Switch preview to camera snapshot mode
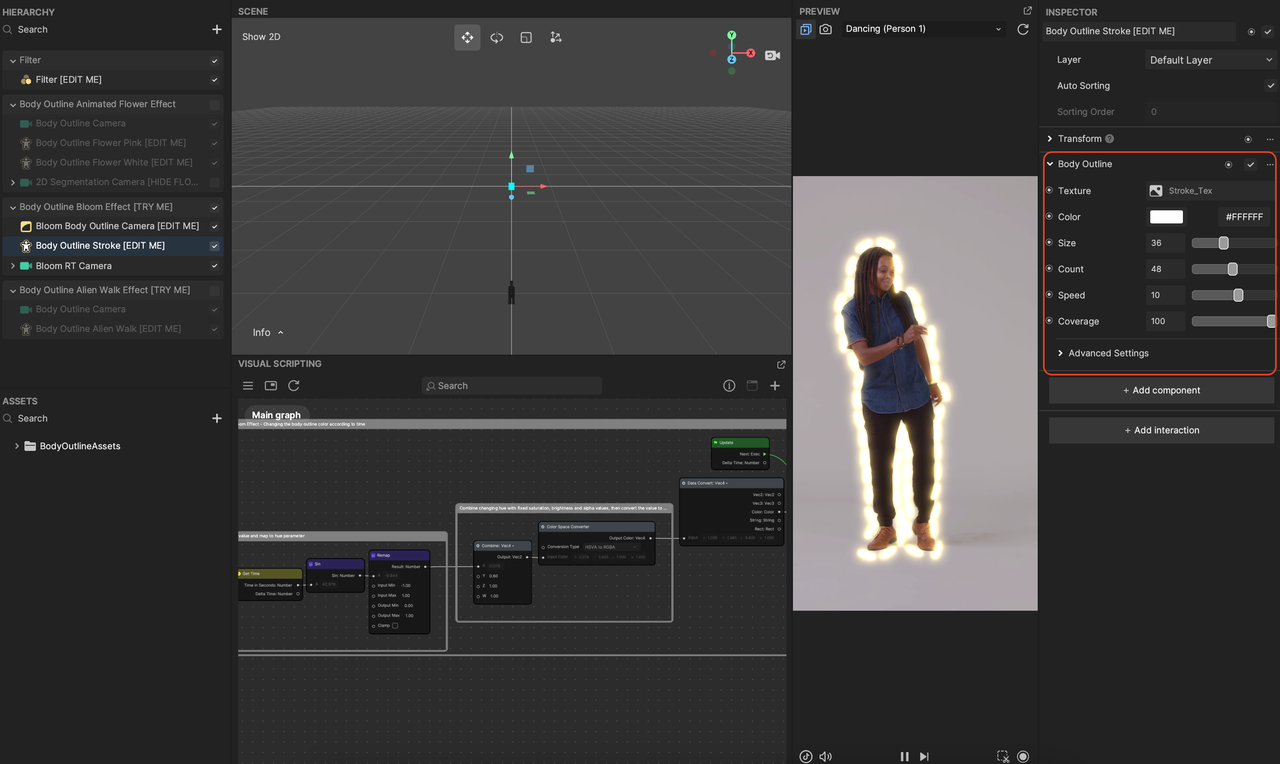This screenshot has height=764, width=1280. coord(825,30)
